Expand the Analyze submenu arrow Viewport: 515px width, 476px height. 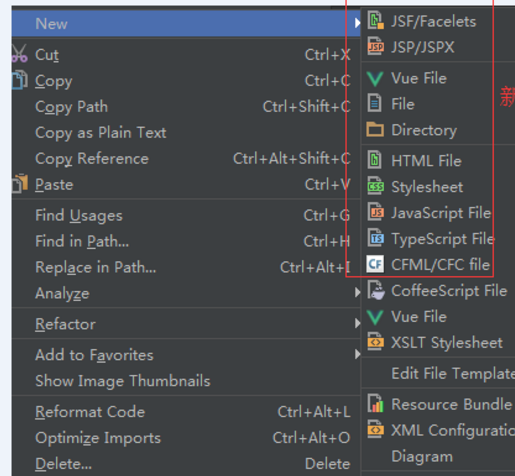pyautogui.click(x=357, y=293)
